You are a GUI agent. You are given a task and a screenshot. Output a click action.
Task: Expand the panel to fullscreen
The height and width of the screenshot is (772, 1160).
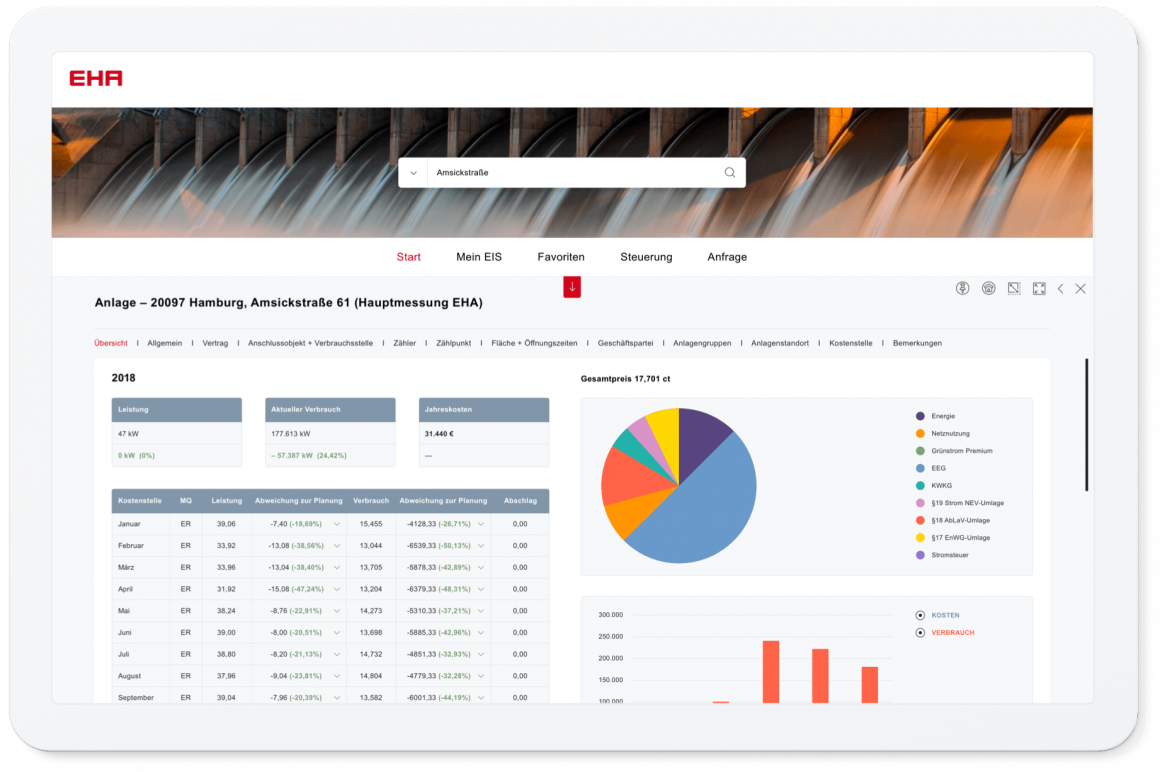click(1039, 289)
